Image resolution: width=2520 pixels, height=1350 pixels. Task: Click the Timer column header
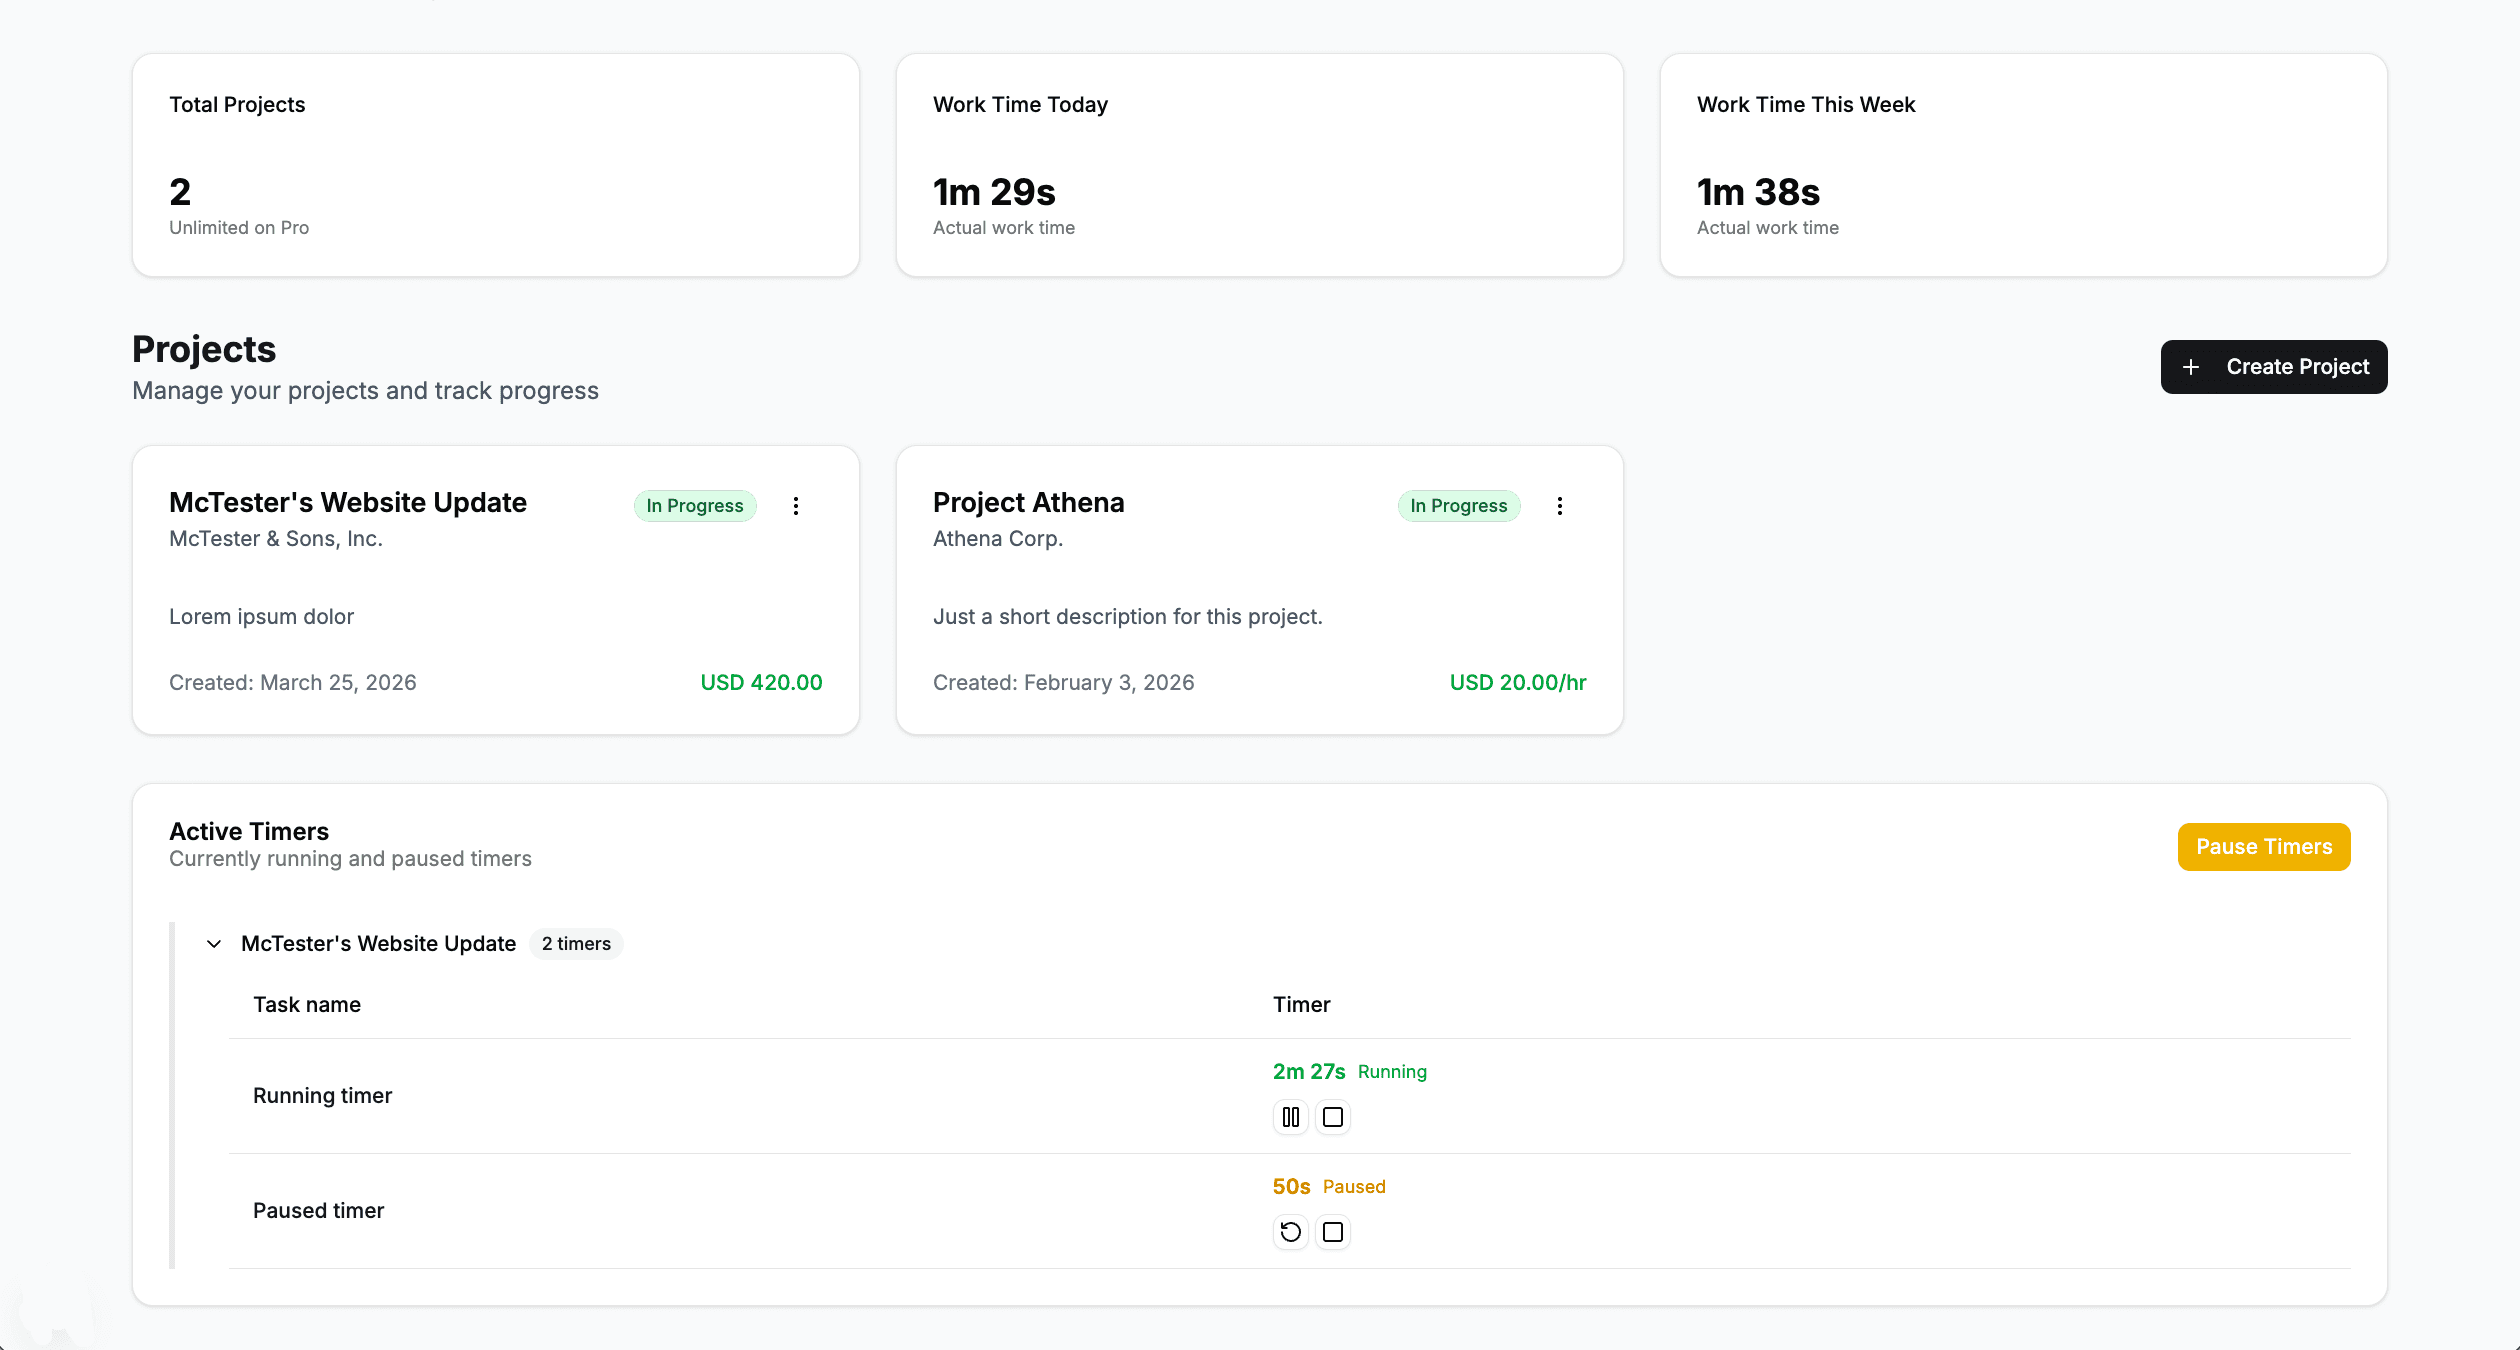(1302, 1005)
